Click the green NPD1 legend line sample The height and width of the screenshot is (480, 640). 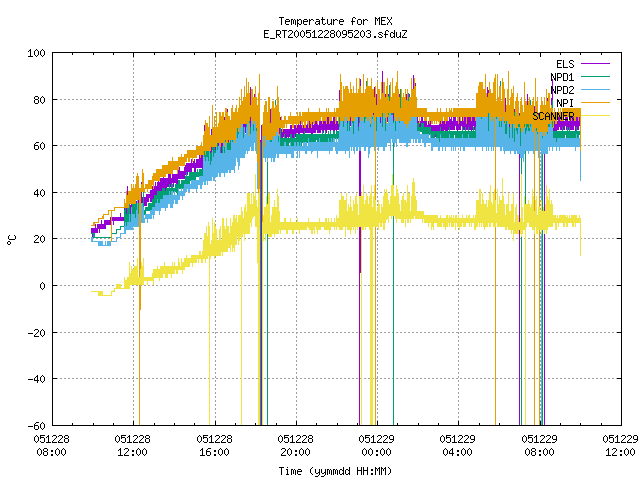(595, 77)
